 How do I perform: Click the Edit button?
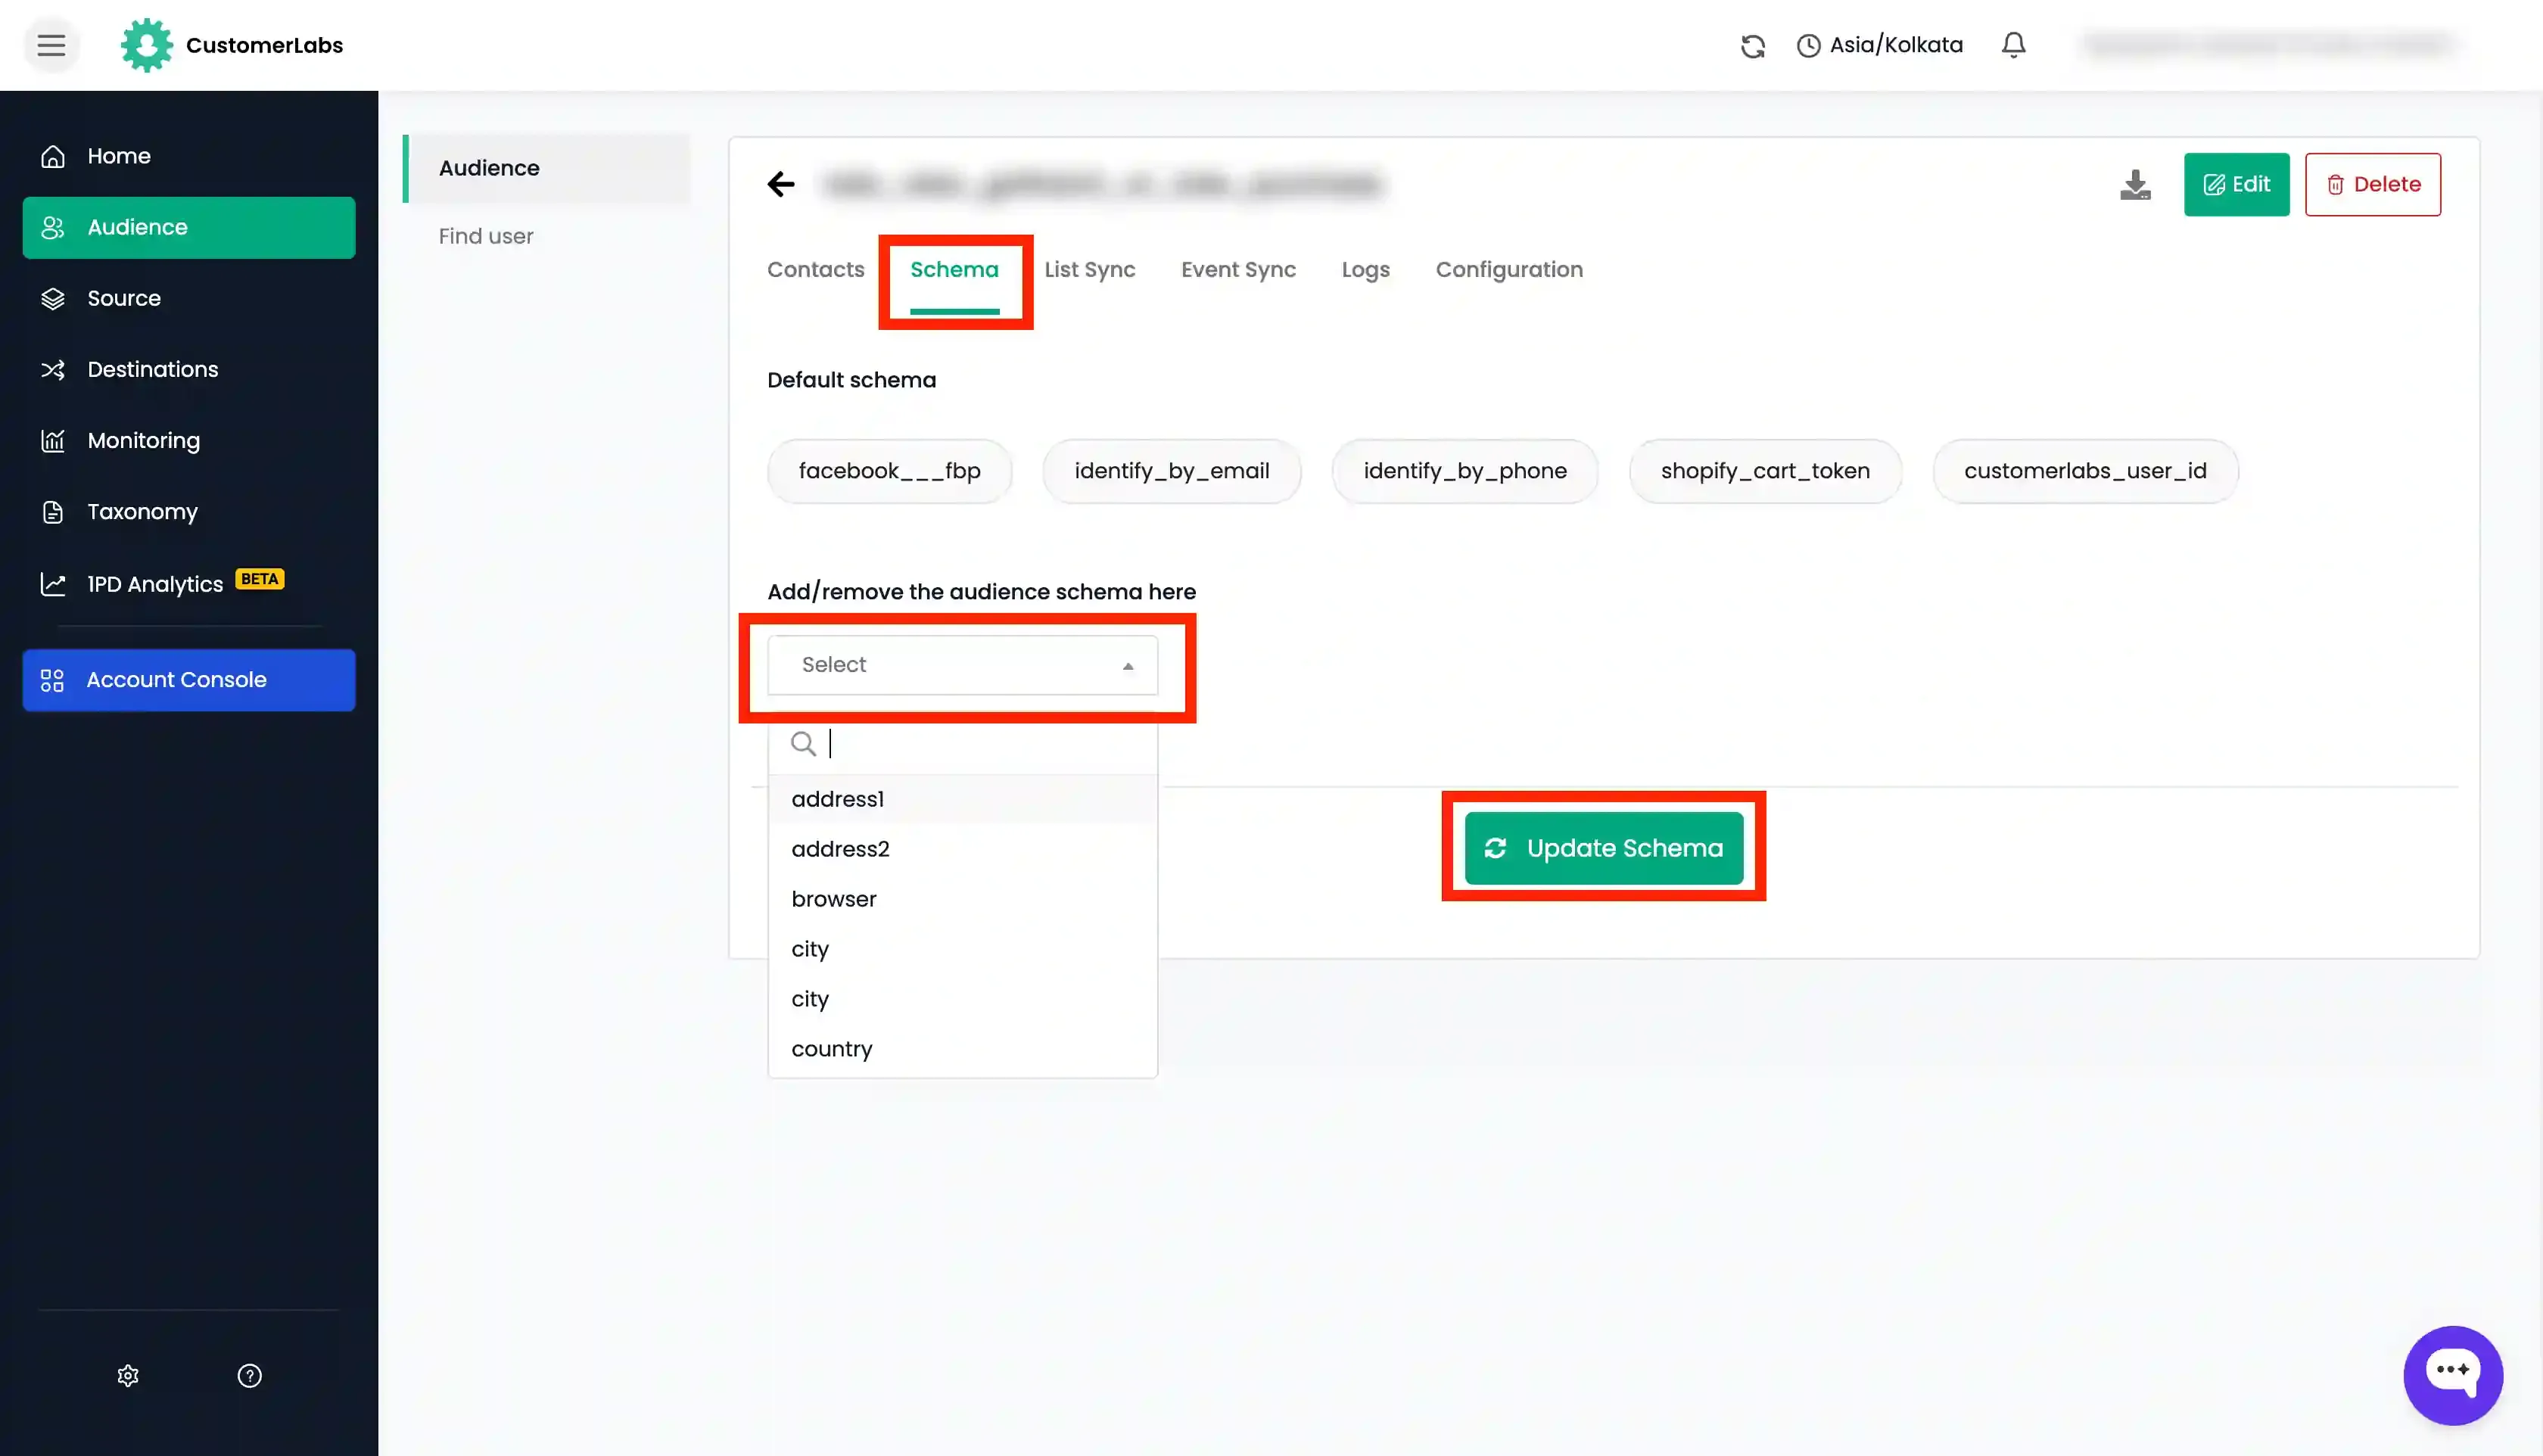click(2236, 184)
